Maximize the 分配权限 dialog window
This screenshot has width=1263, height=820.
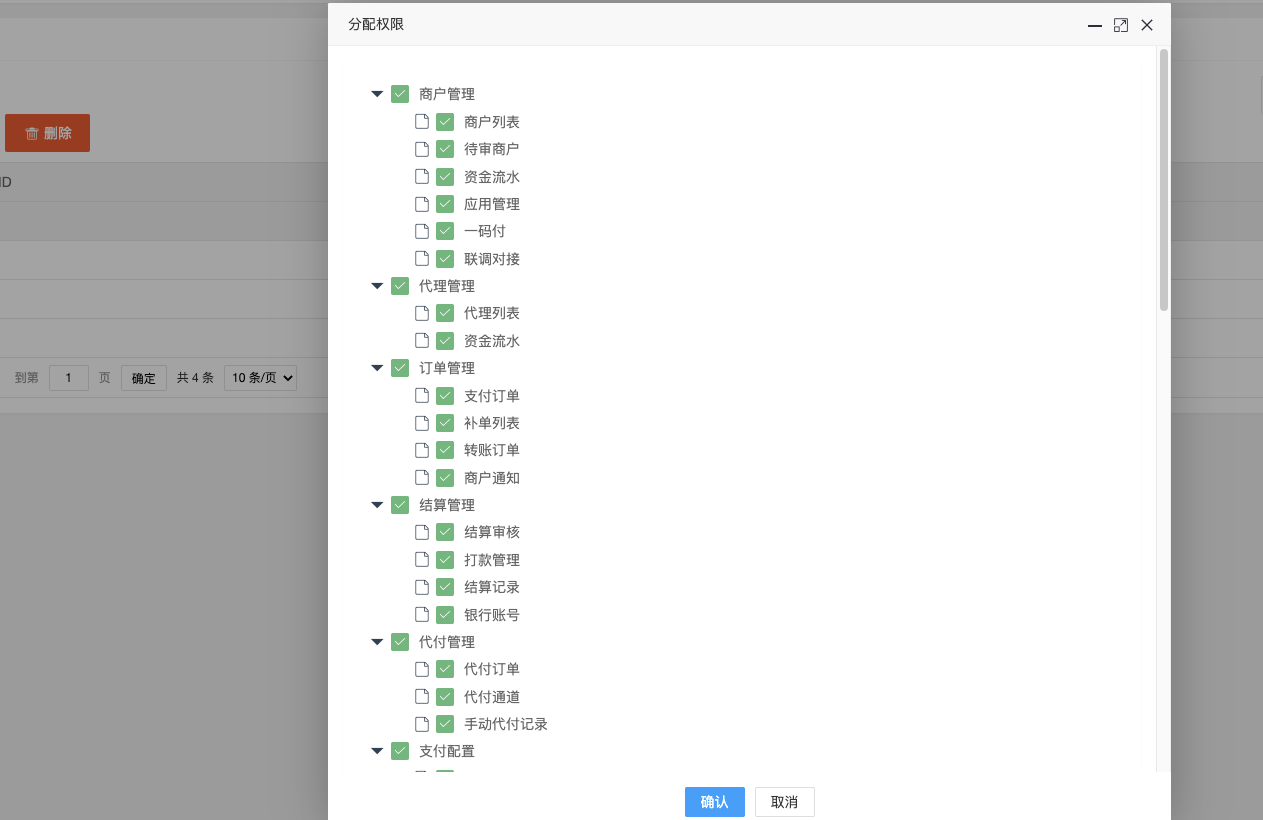(1121, 25)
